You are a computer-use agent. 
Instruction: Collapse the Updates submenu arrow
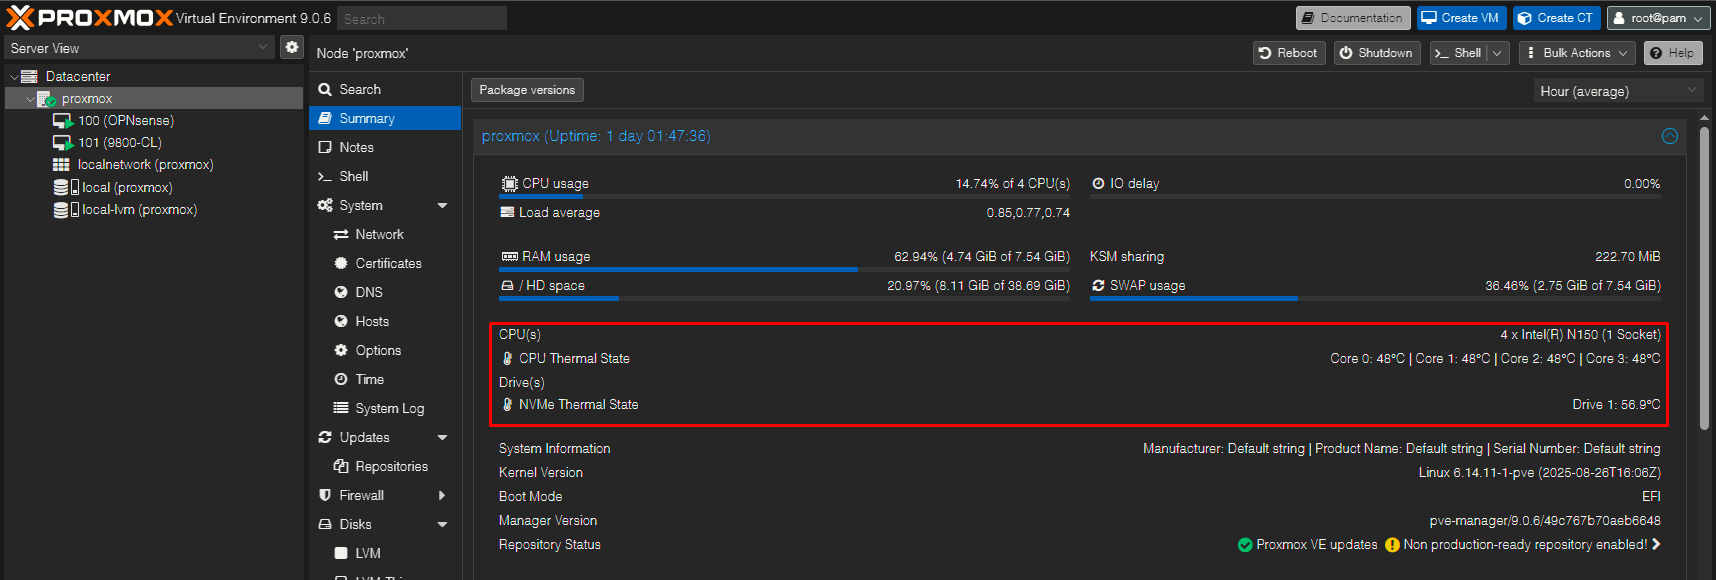coord(442,437)
